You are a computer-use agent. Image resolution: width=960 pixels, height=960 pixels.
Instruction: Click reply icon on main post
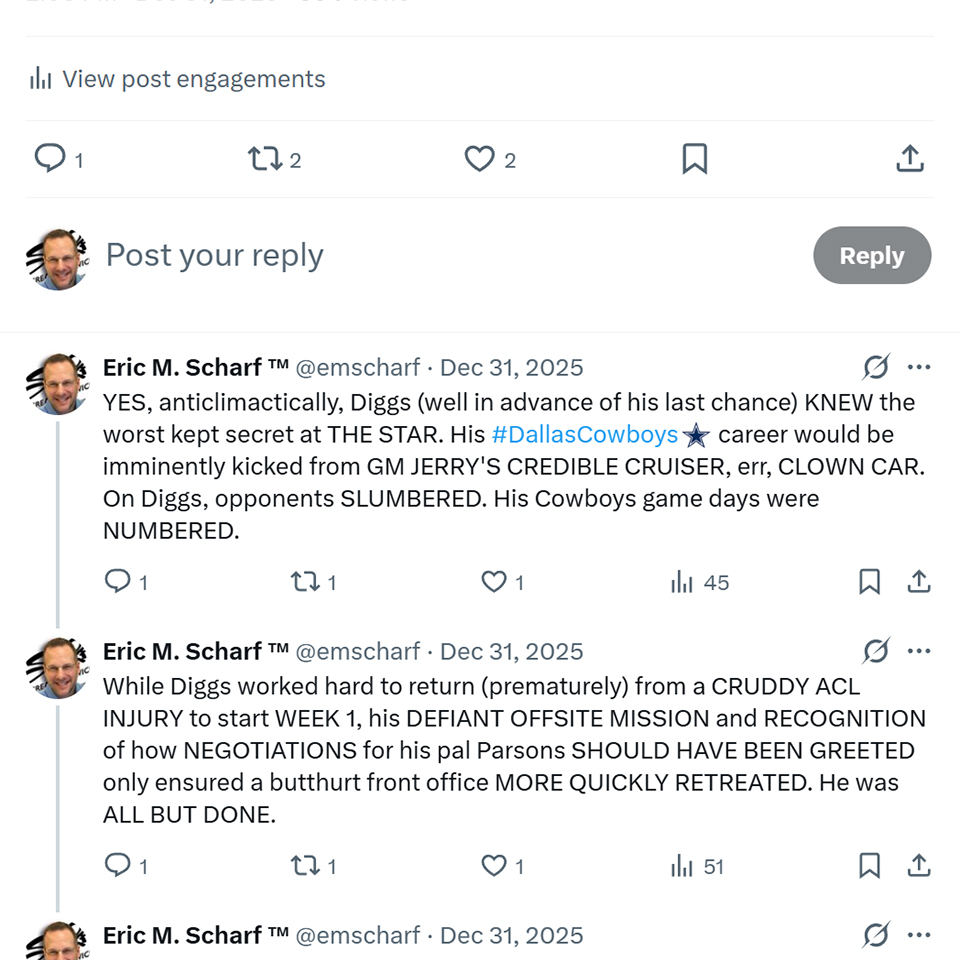click(50, 158)
